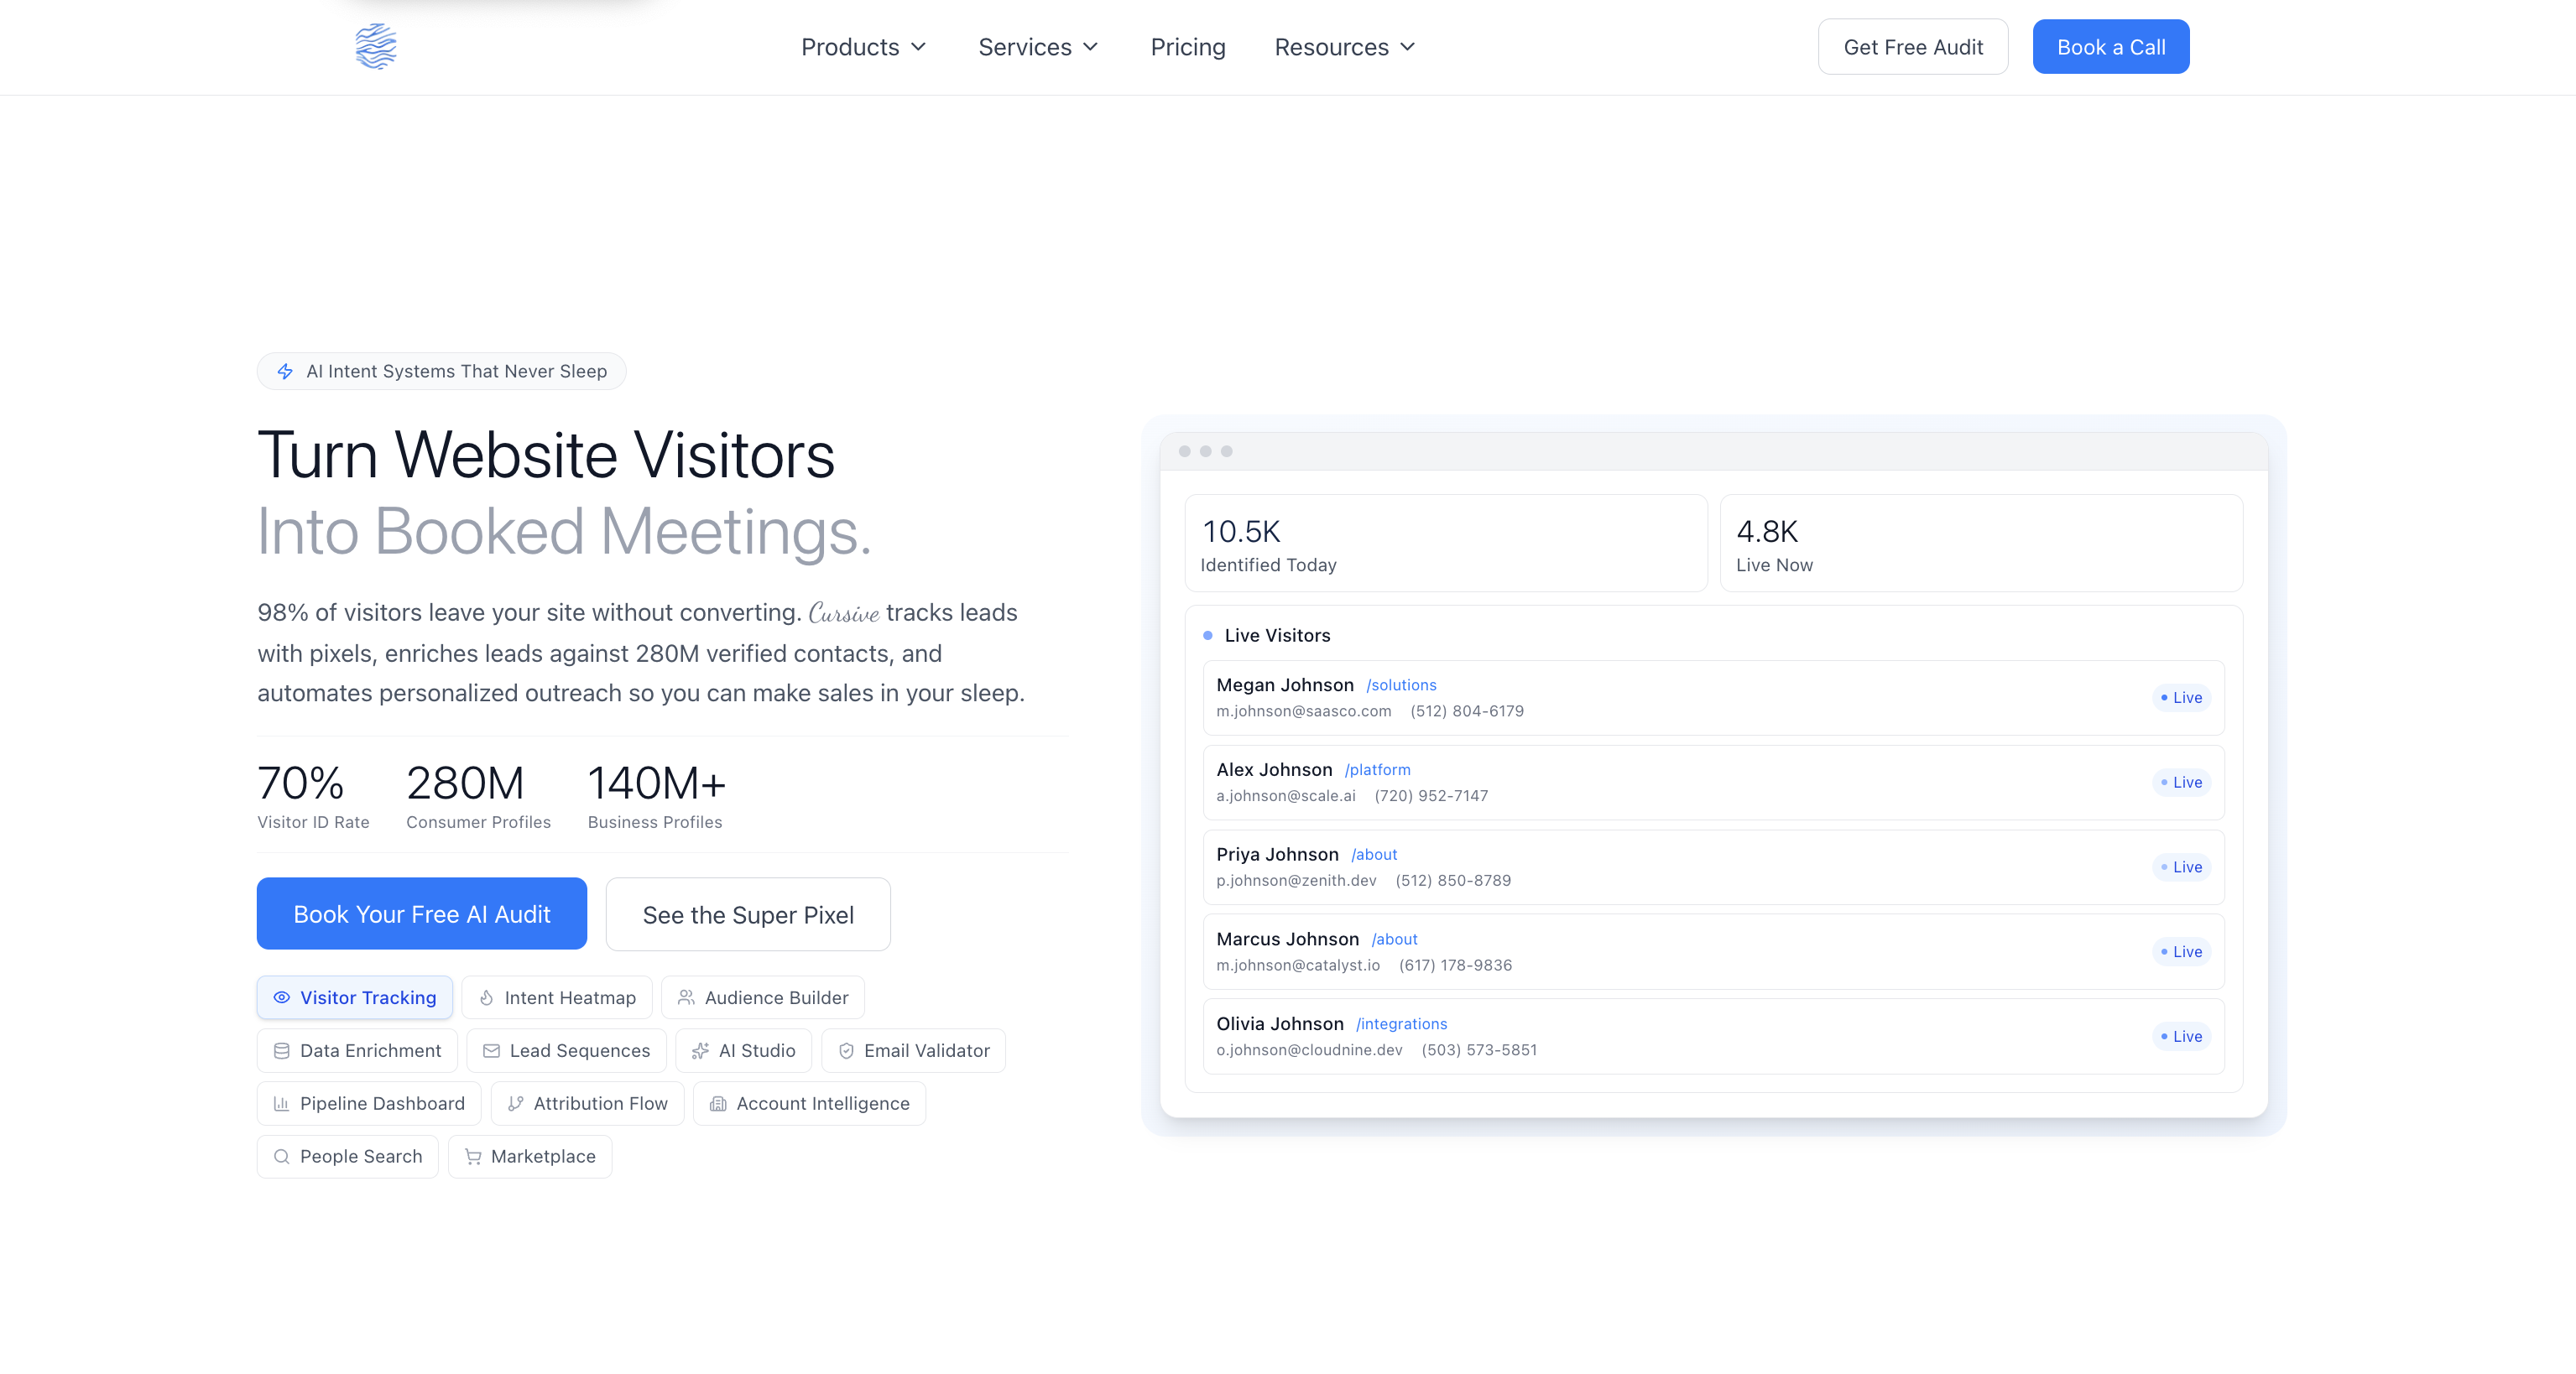Open the Resources dropdown menu
This screenshot has height=1374, width=2576.
pyautogui.click(x=1344, y=47)
